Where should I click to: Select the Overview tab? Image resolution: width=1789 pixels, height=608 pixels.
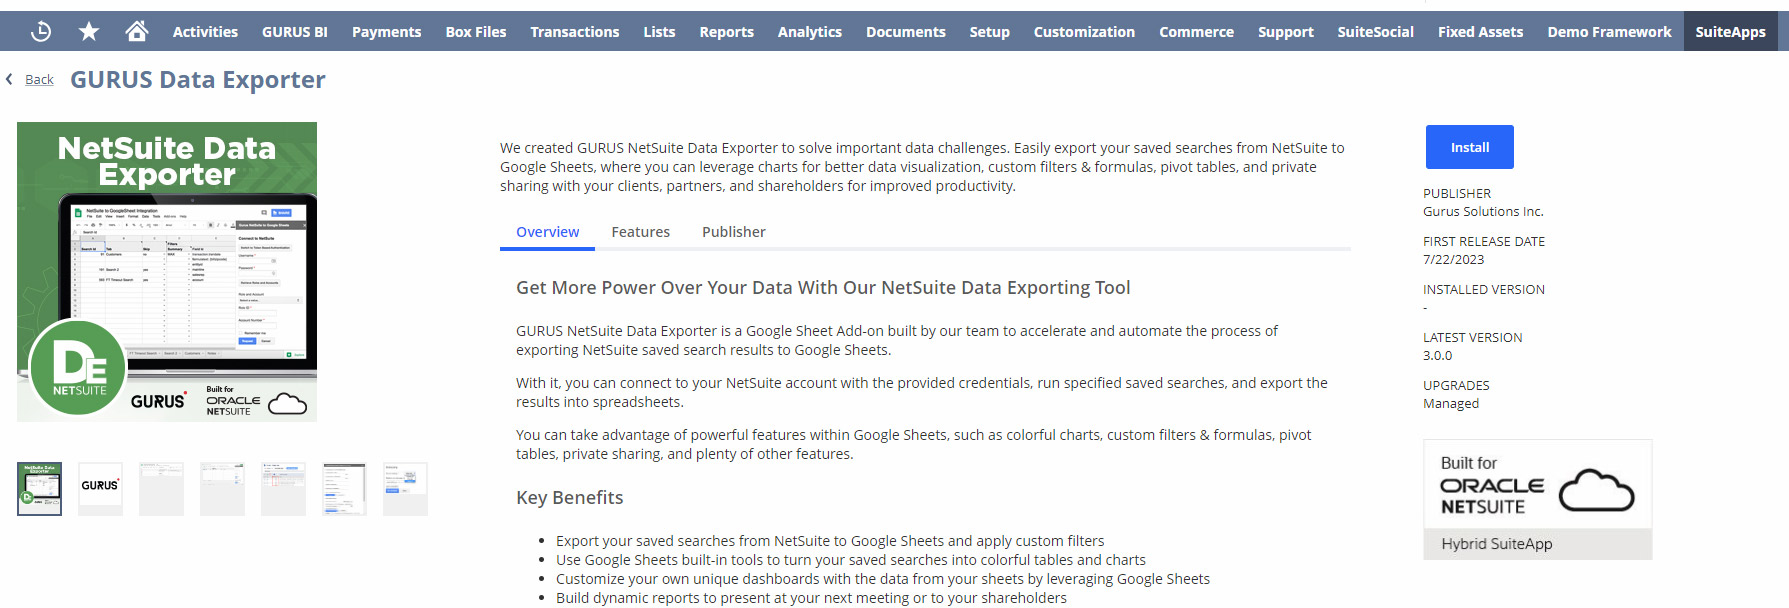[547, 231]
